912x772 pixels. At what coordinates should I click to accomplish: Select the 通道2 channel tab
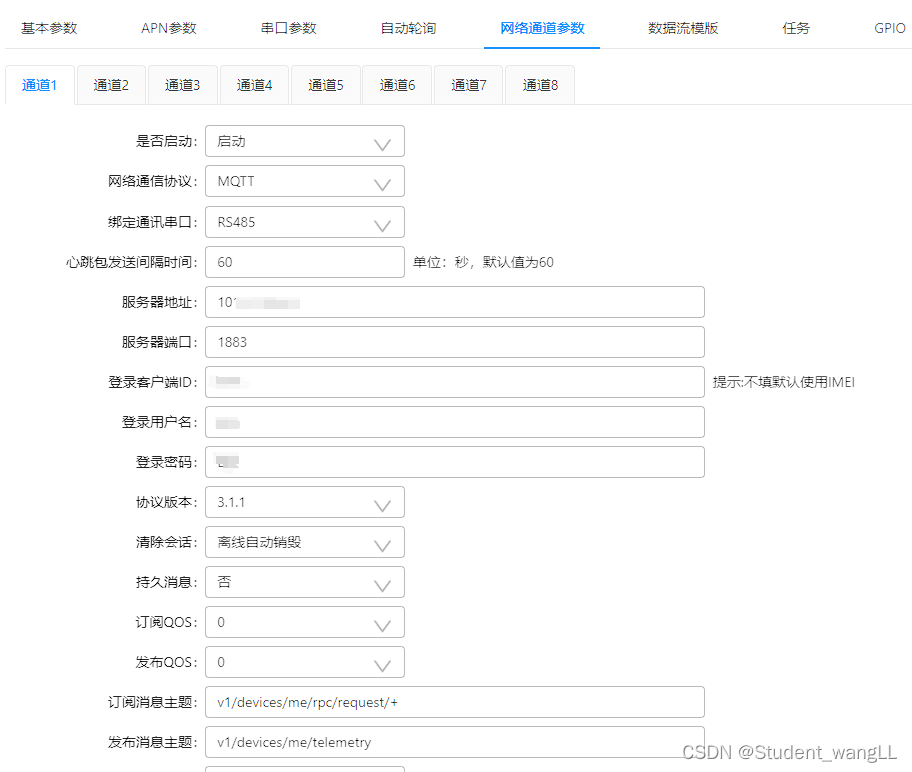click(111, 85)
